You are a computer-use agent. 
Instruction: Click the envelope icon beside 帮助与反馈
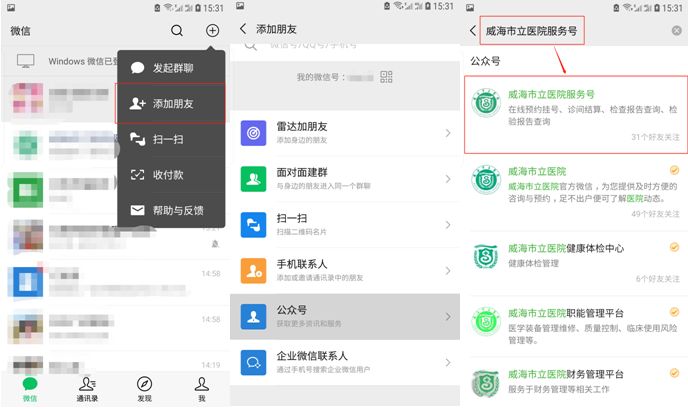(x=137, y=210)
